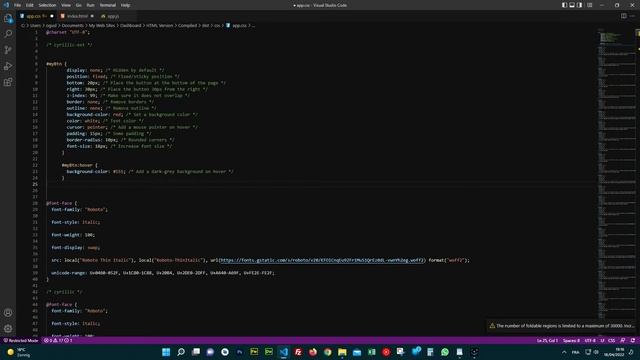This screenshot has width=640, height=360.
Task: Open Windows taskbar search
Action: pos(181,352)
